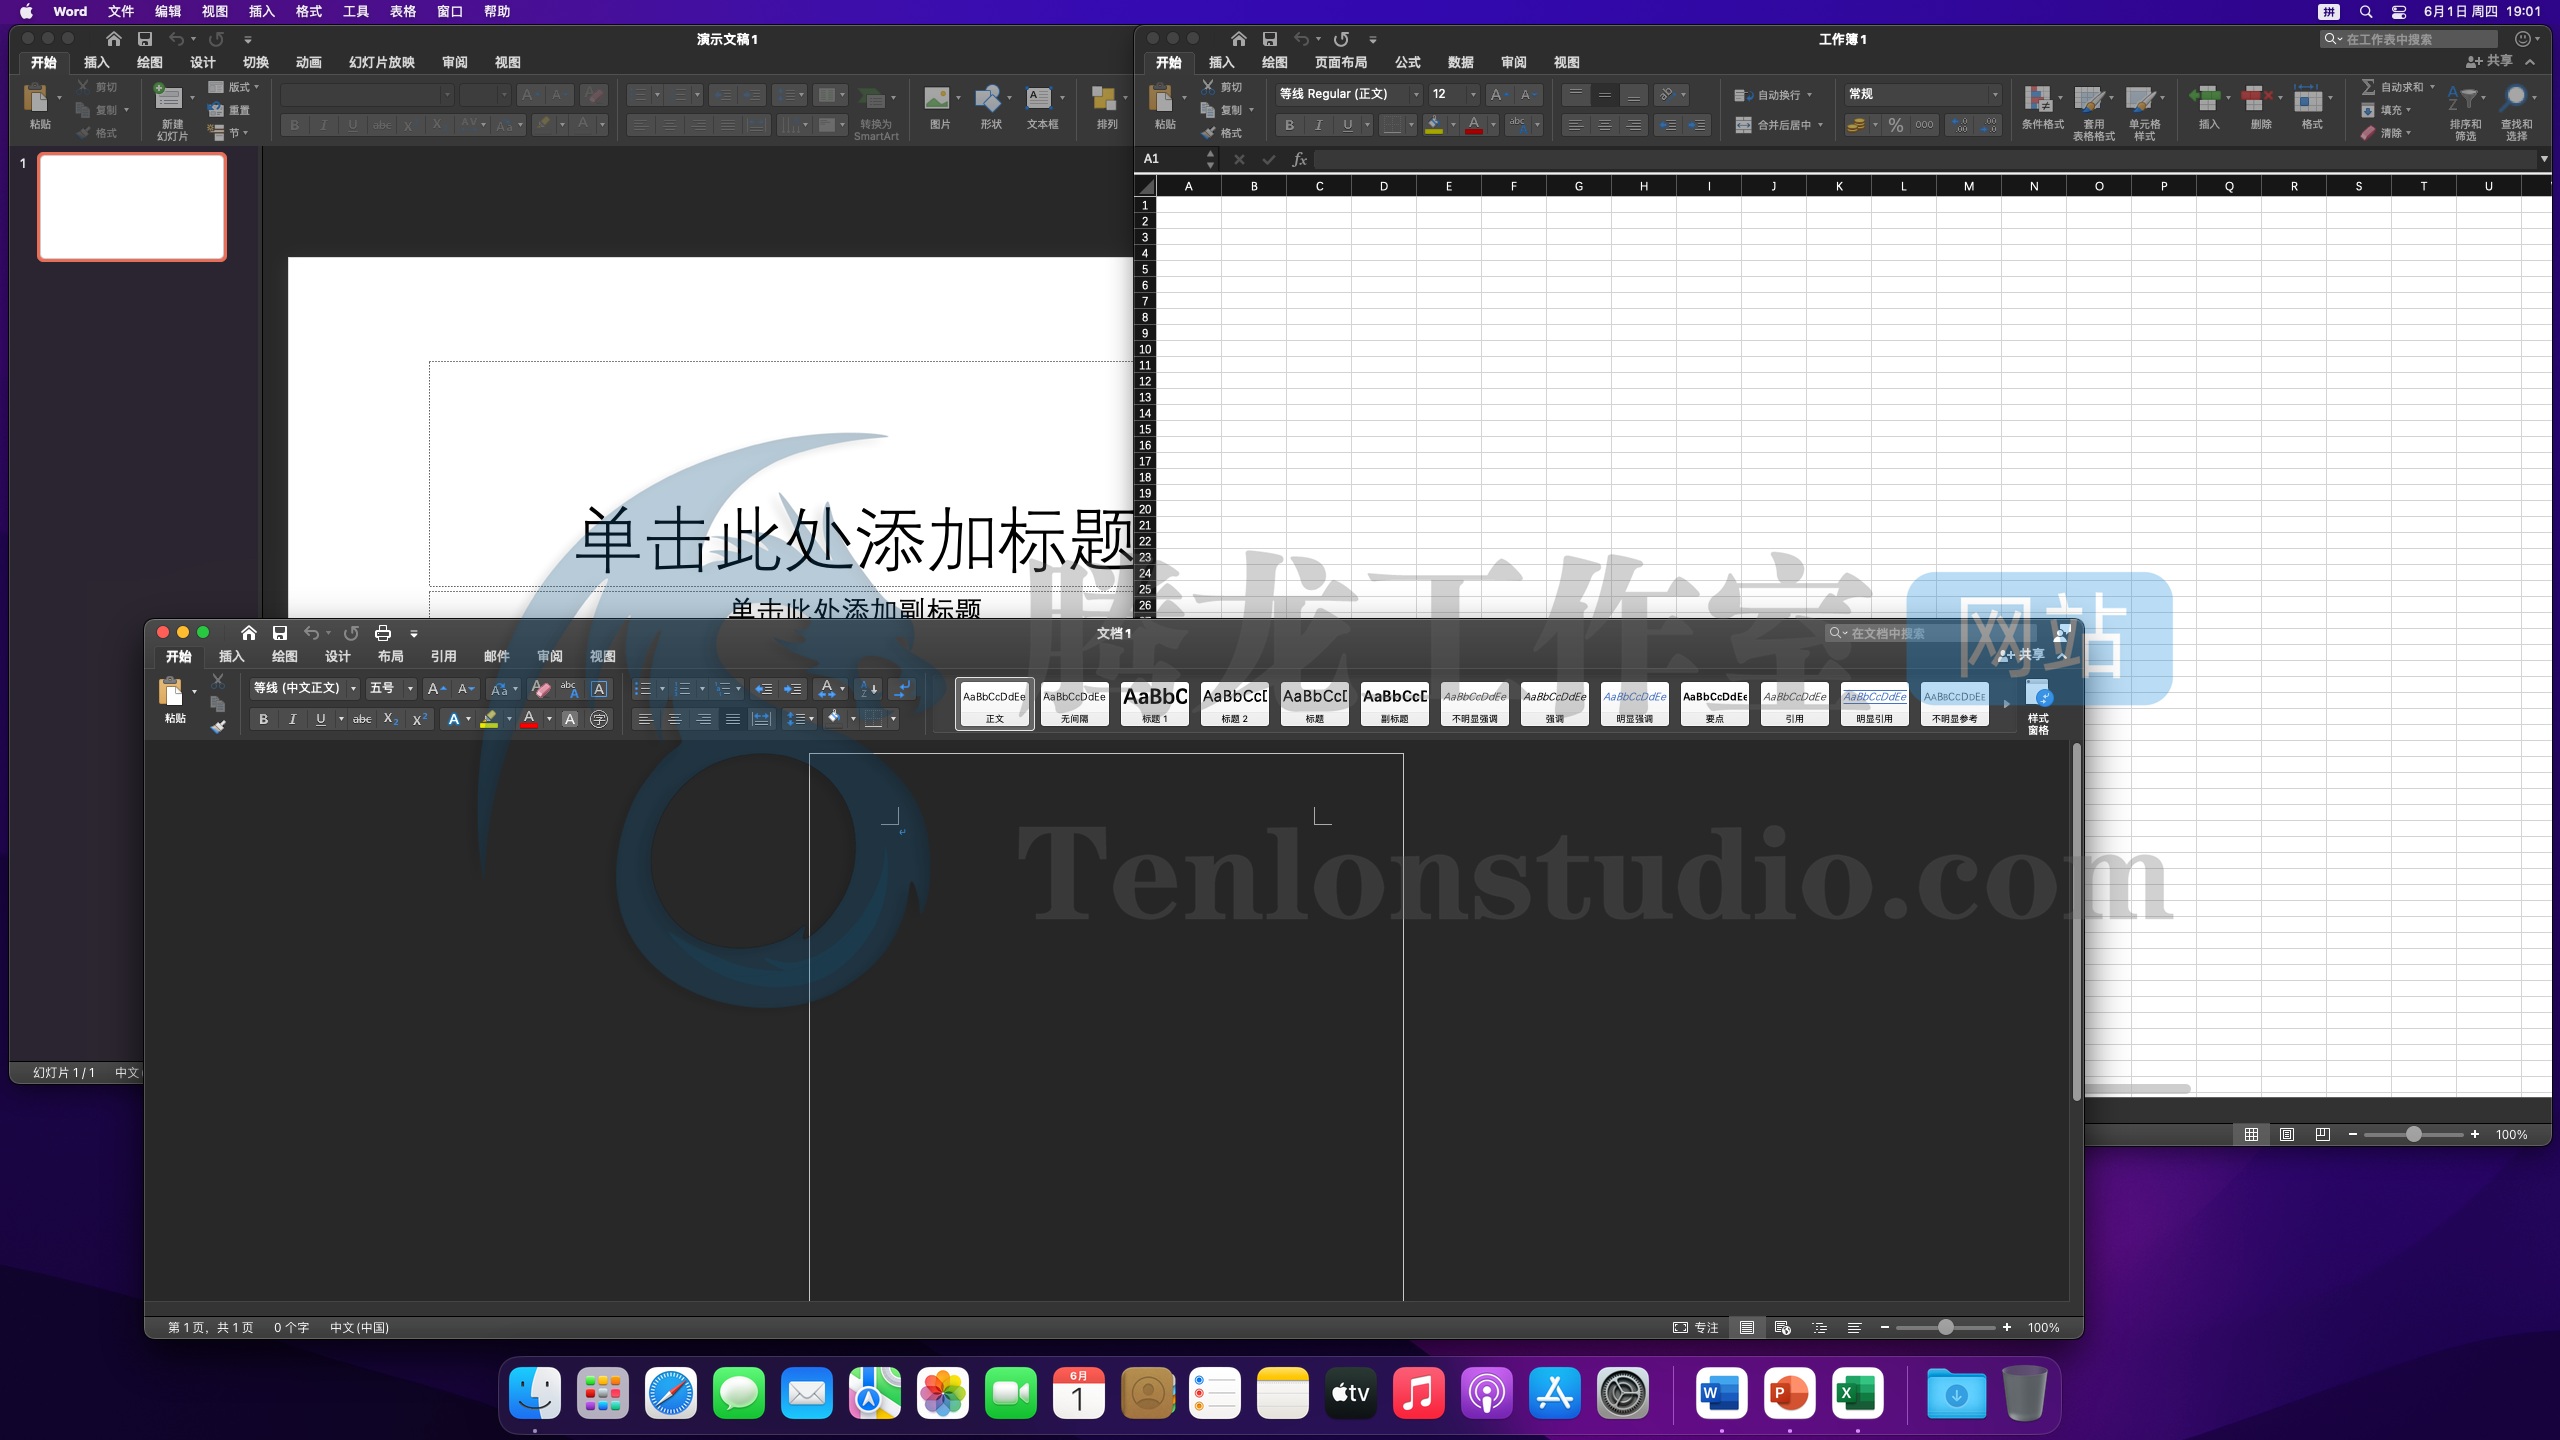The height and width of the screenshot is (1440, 2560).
Task: Click the zoom slider in Word status bar
Action: point(1945,1328)
